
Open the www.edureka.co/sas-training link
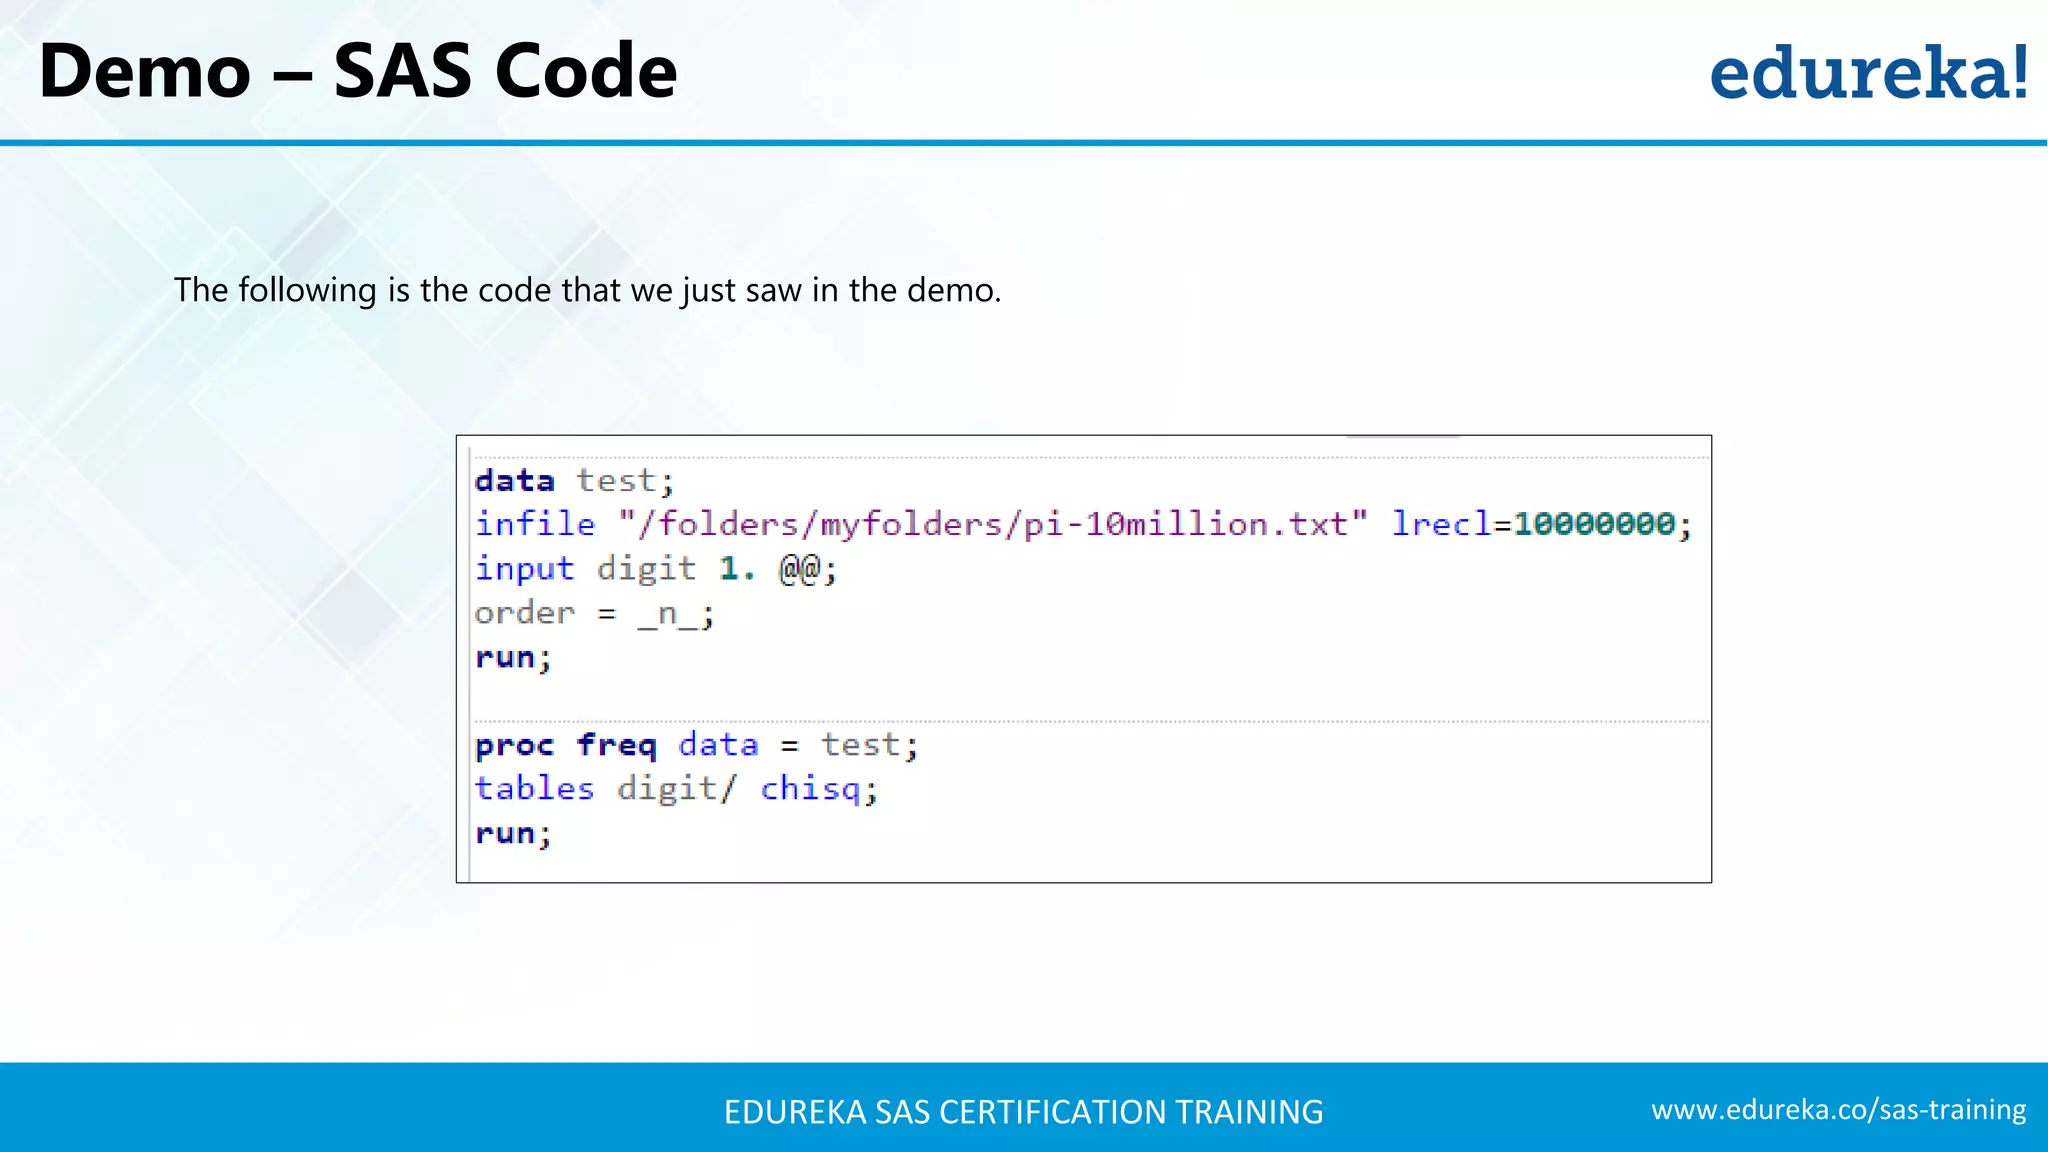click(1838, 1110)
